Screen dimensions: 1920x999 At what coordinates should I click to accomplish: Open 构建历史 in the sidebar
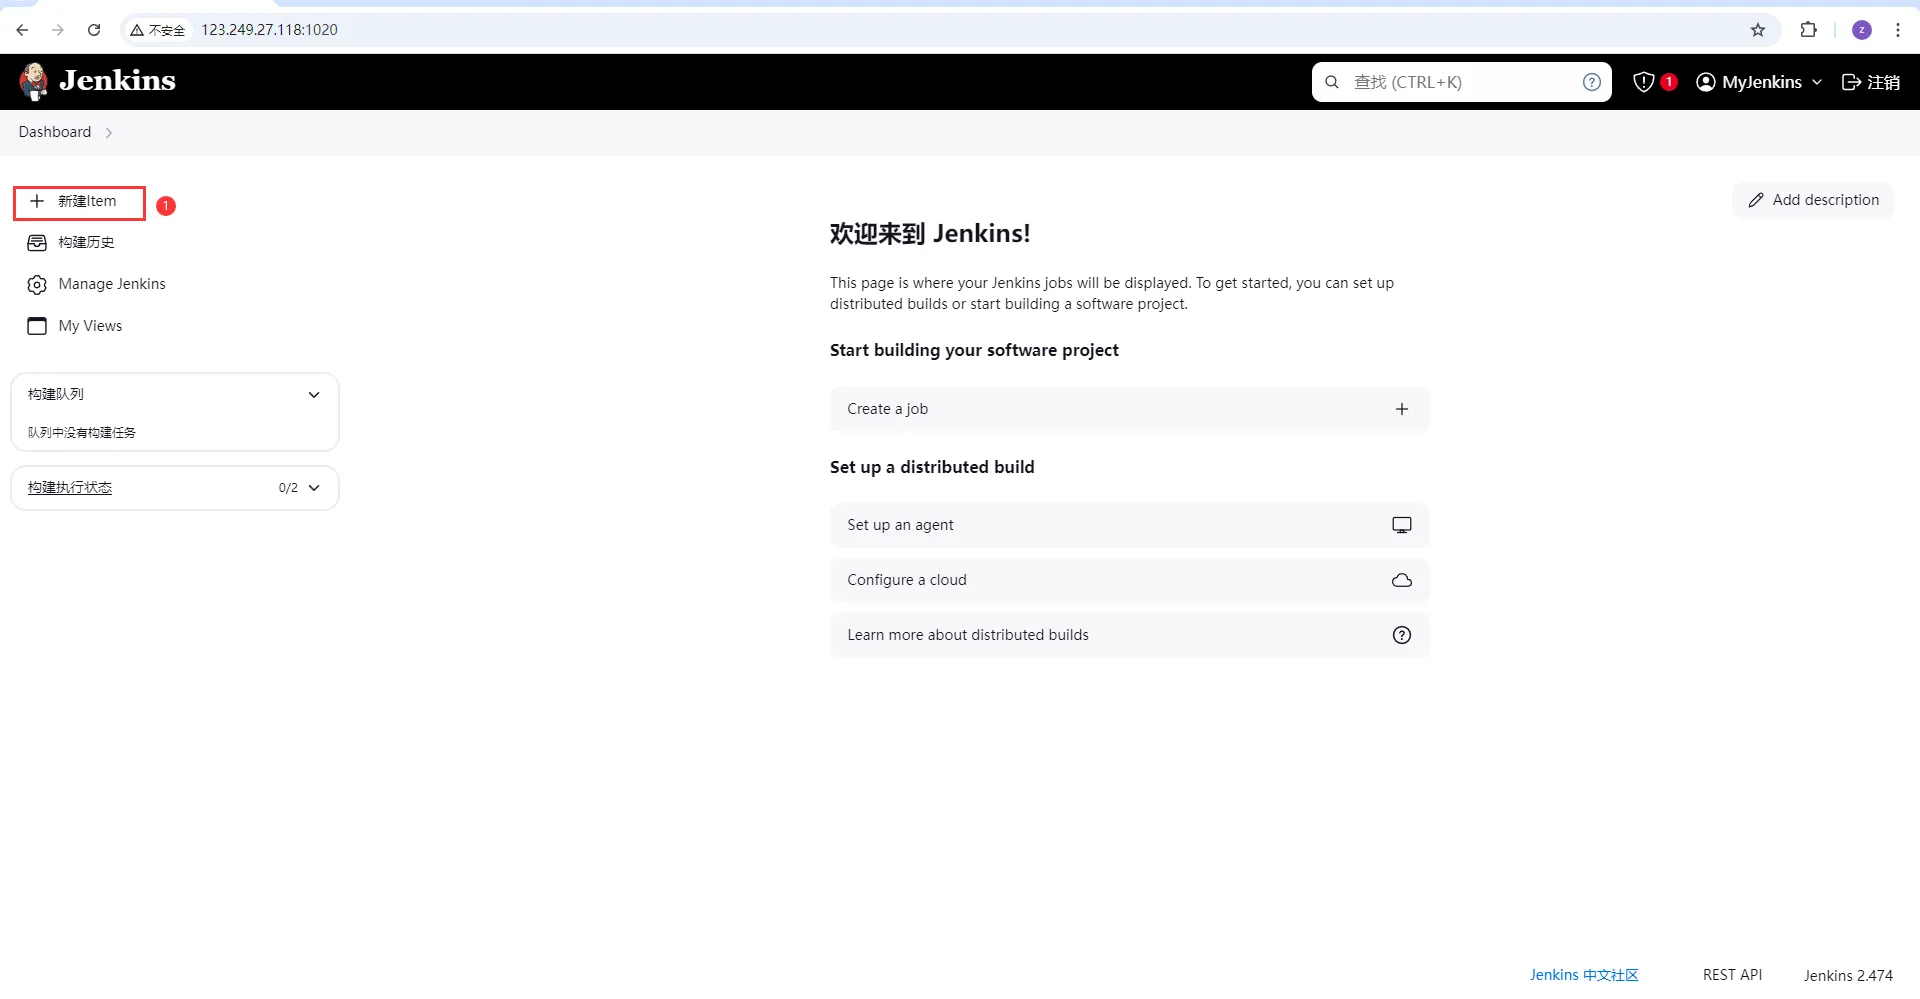click(86, 243)
